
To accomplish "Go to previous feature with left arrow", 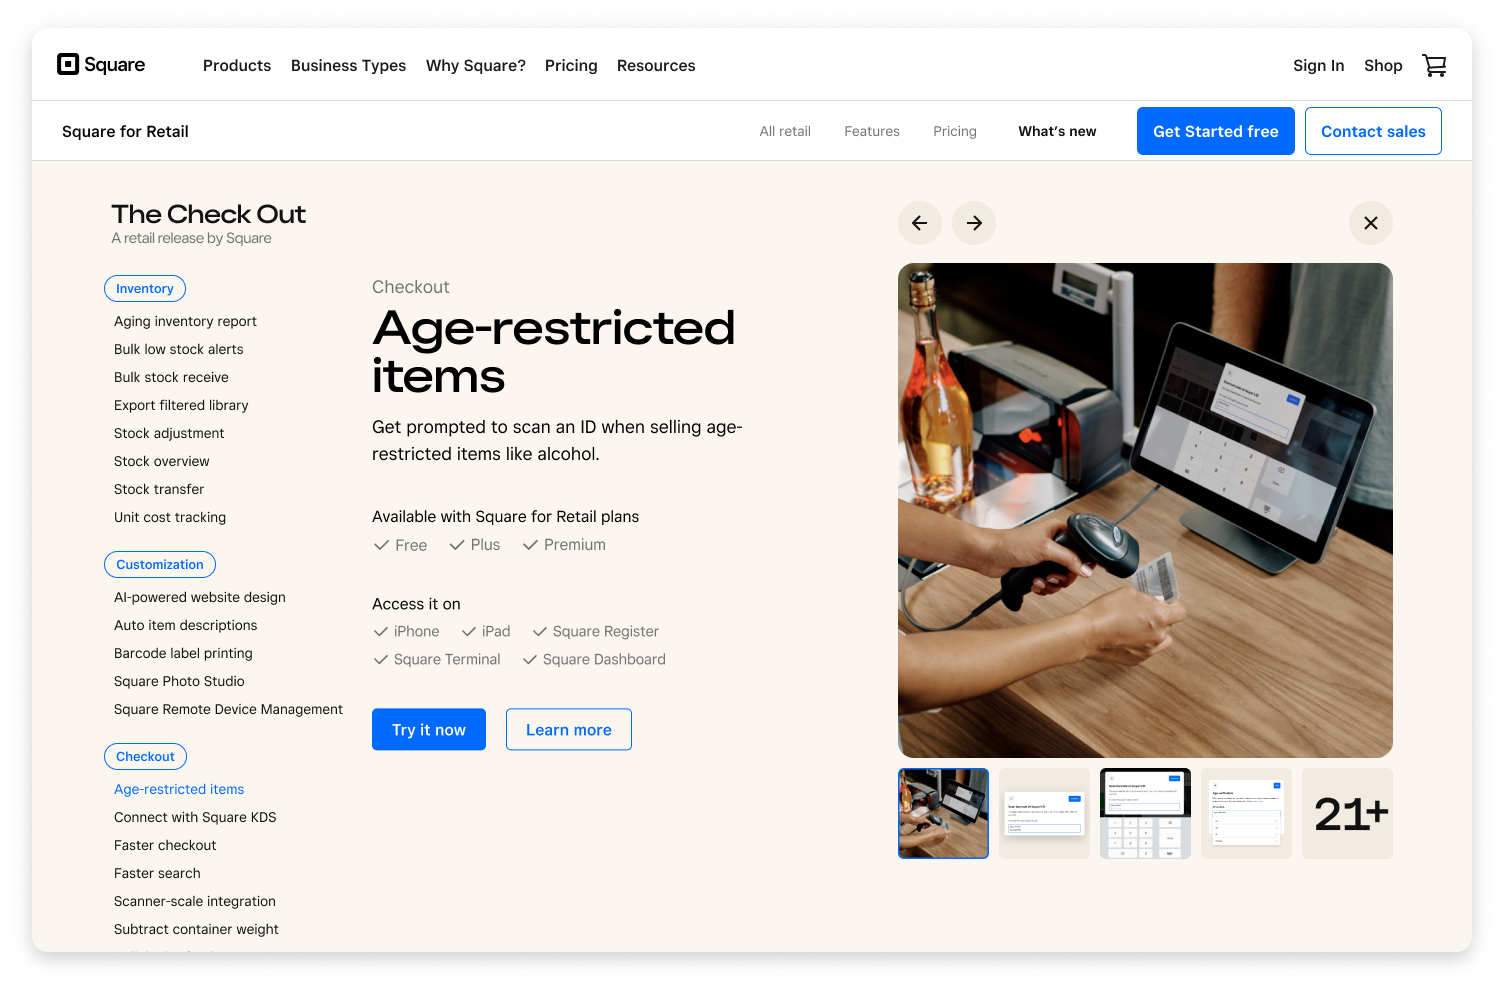I will pyautogui.click(x=920, y=223).
